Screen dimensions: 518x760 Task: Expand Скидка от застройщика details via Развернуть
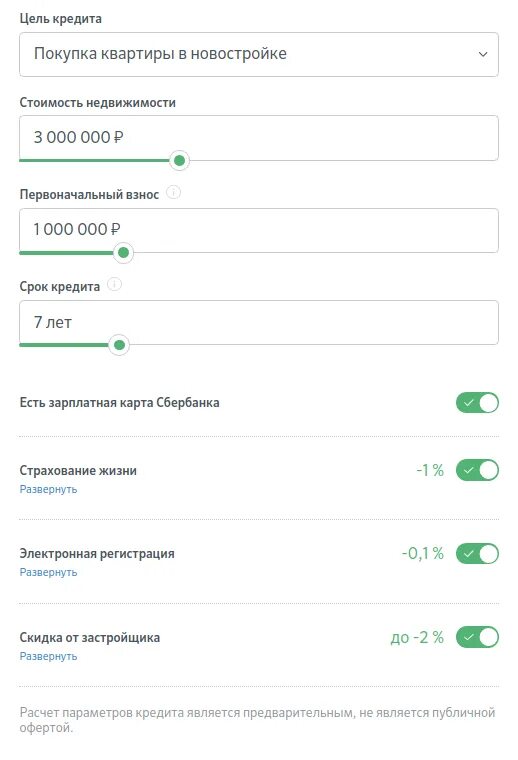[48, 656]
